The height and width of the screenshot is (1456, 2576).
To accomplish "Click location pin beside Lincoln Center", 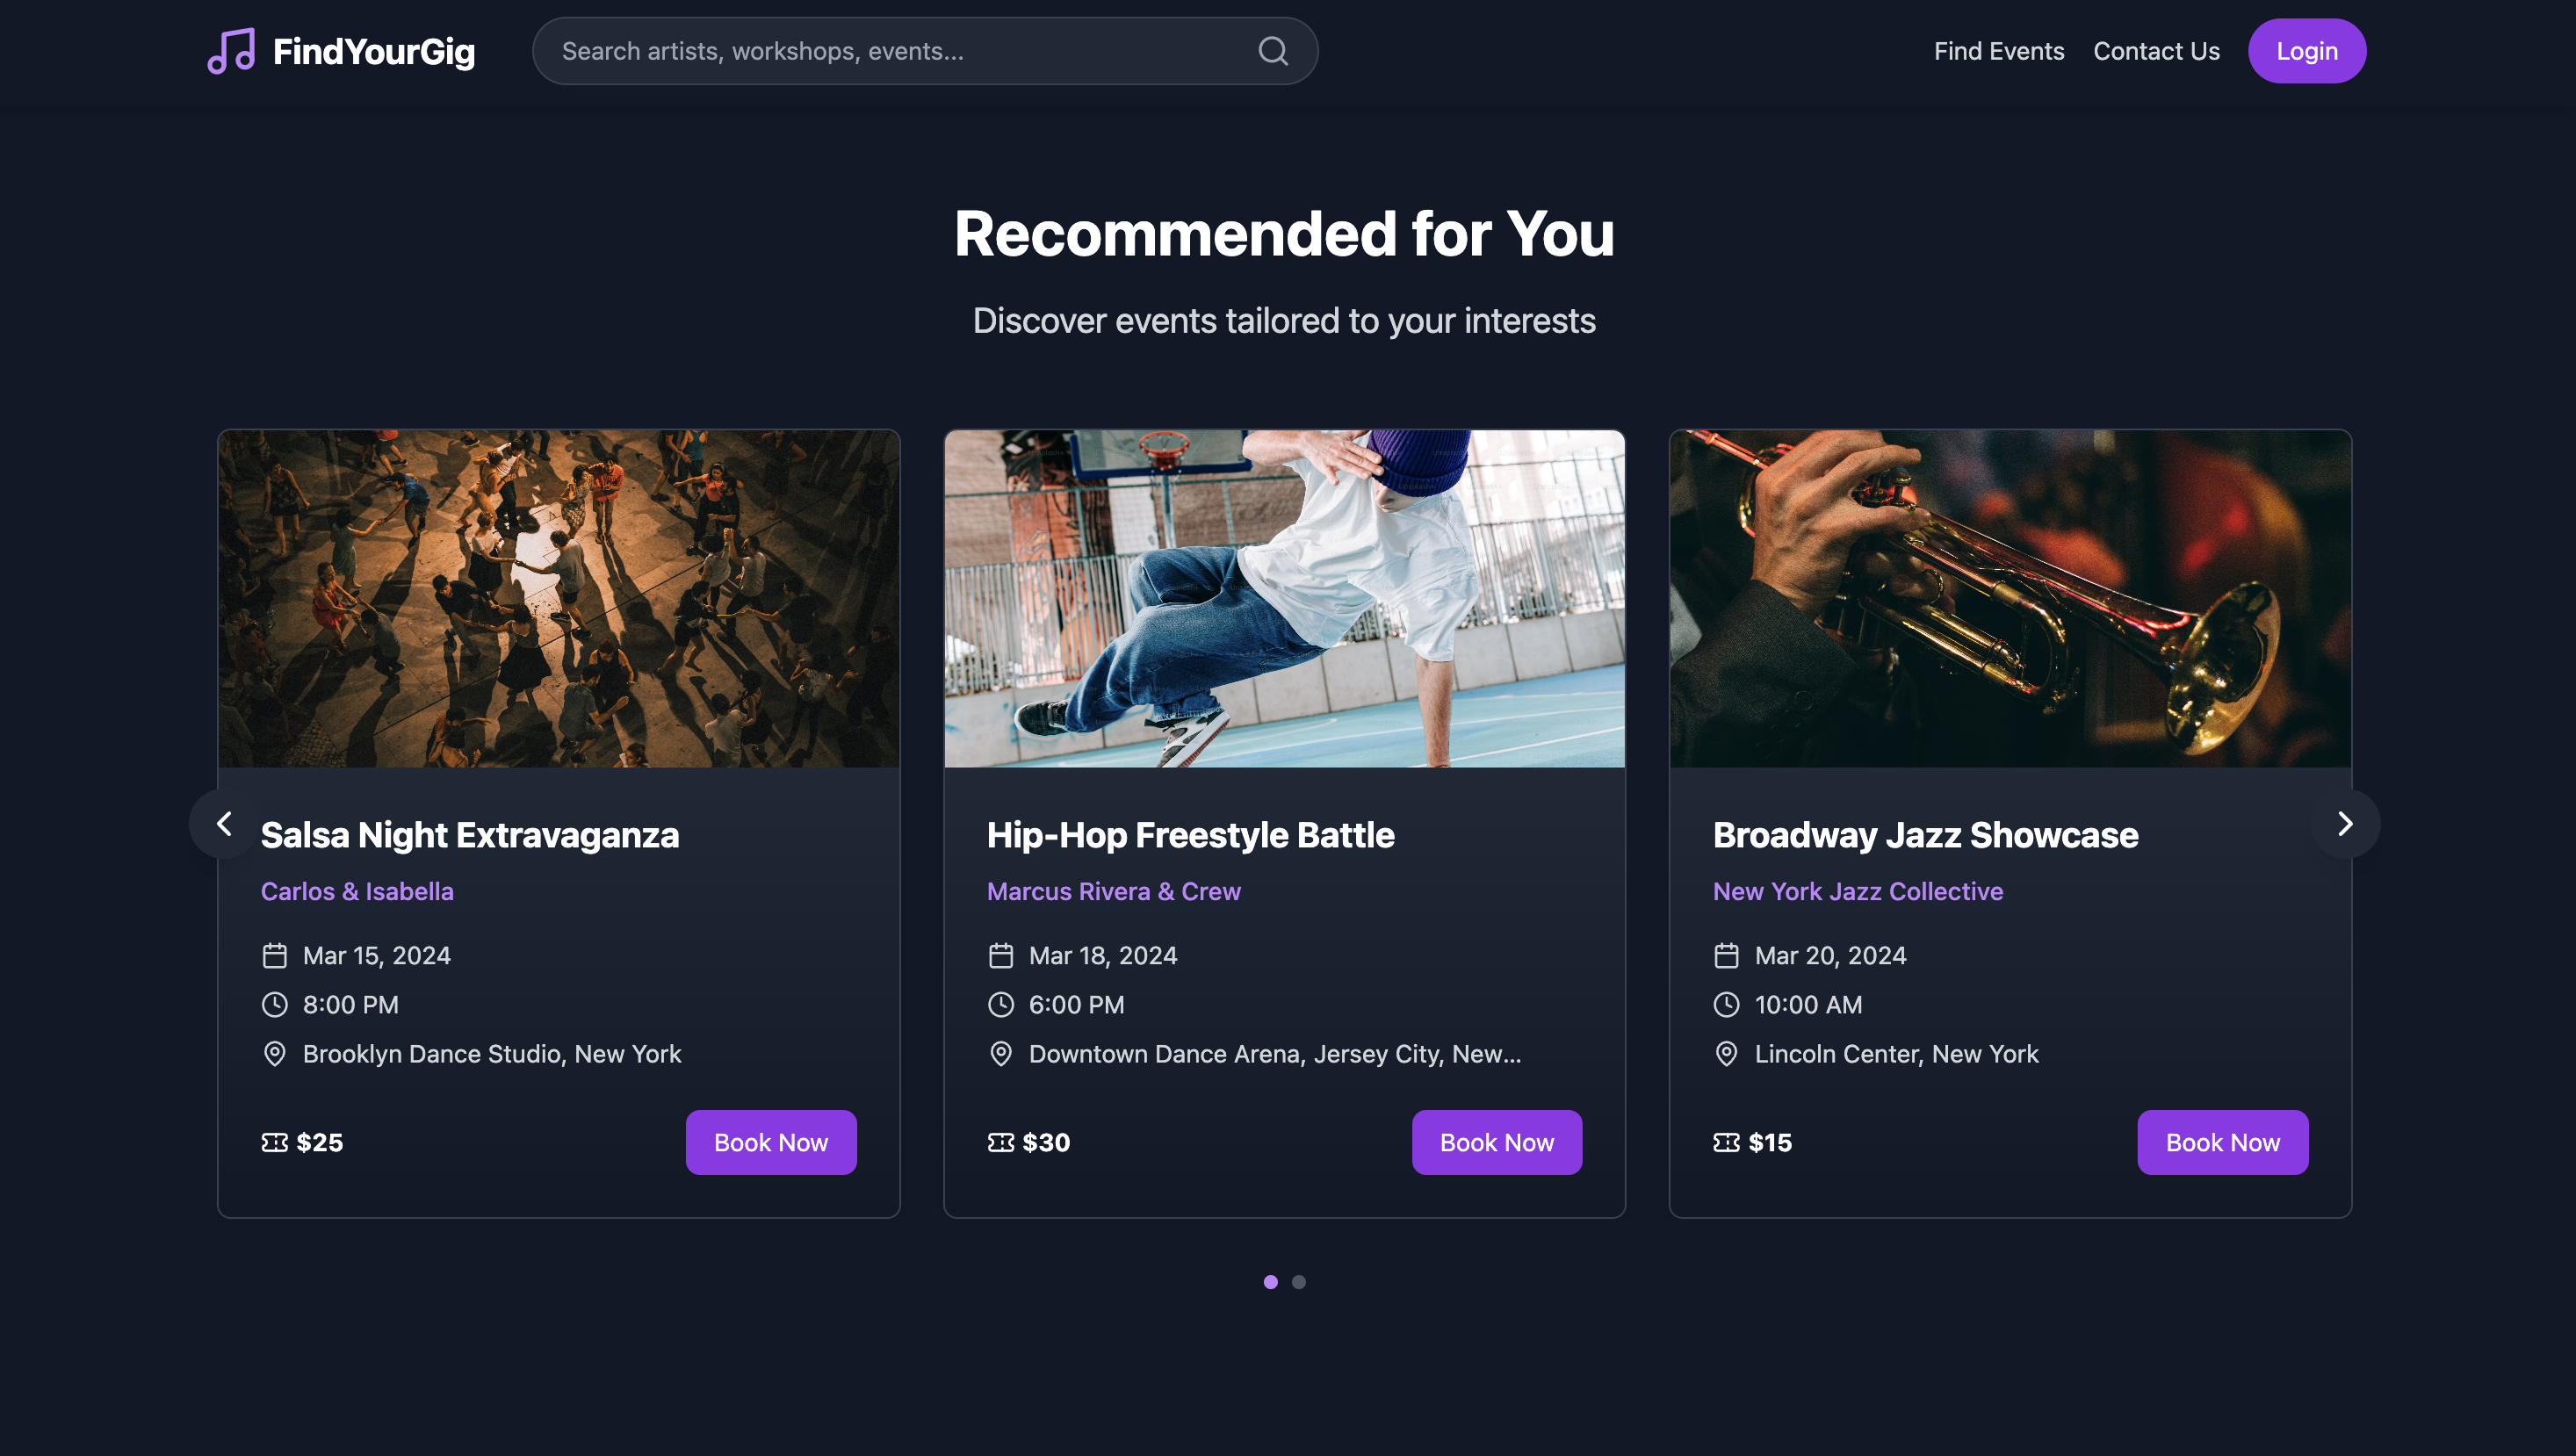I will click(1726, 1054).
